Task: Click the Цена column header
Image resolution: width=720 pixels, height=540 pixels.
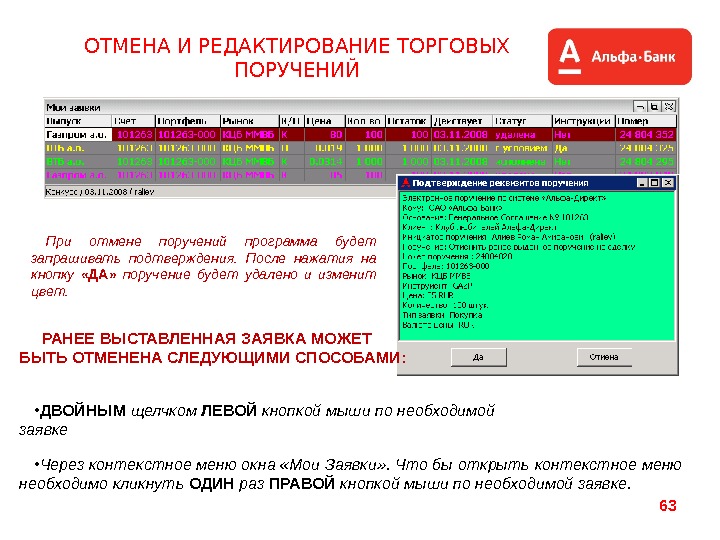Action: click(325, 121)
